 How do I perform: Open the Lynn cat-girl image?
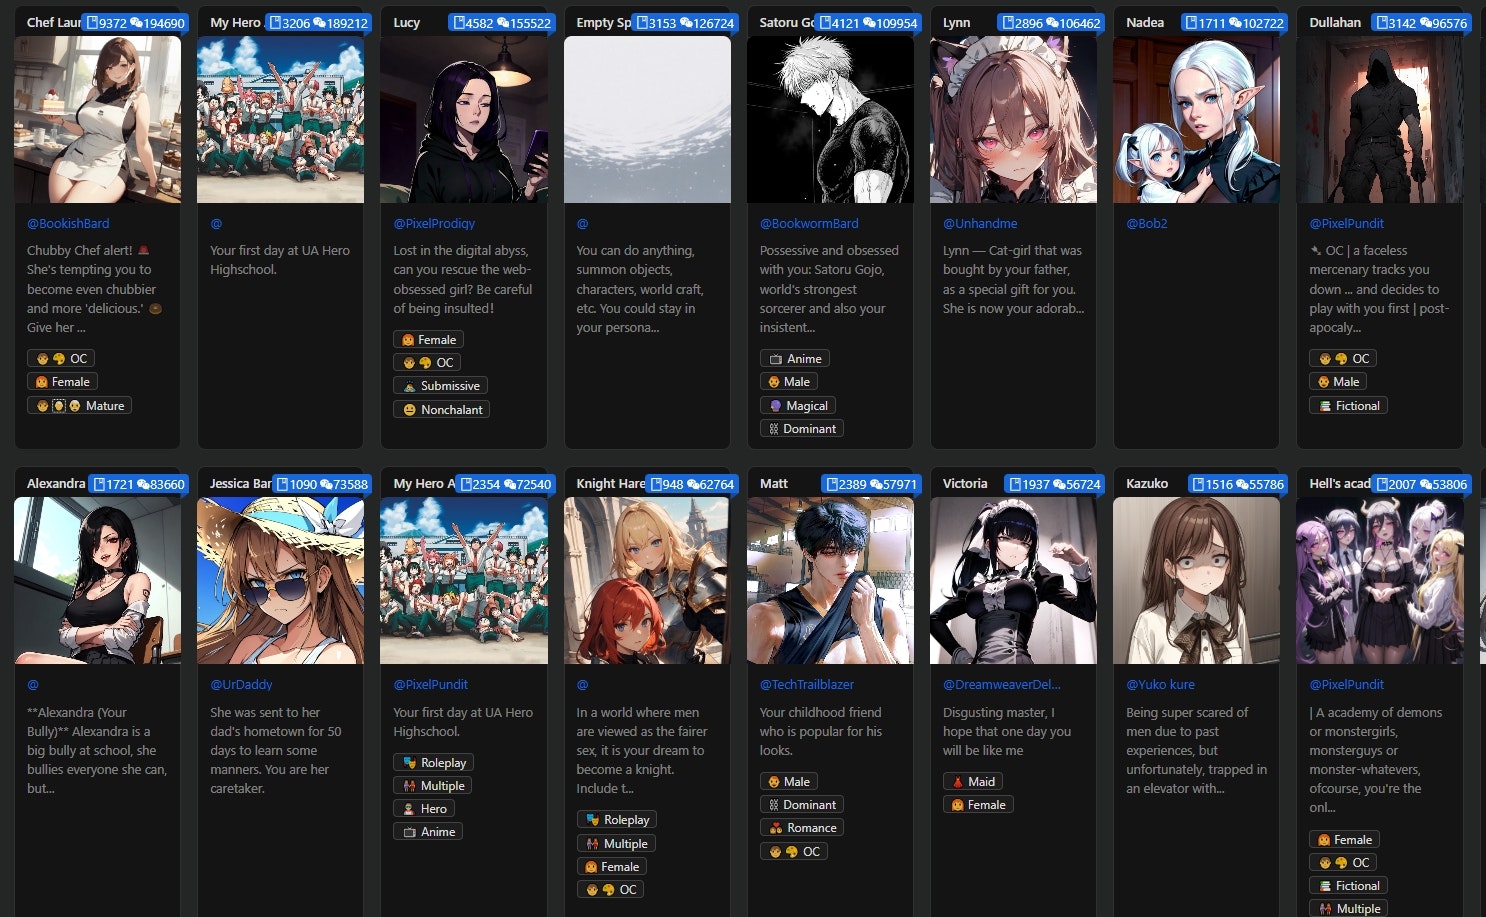click(x=1013, y=120)
